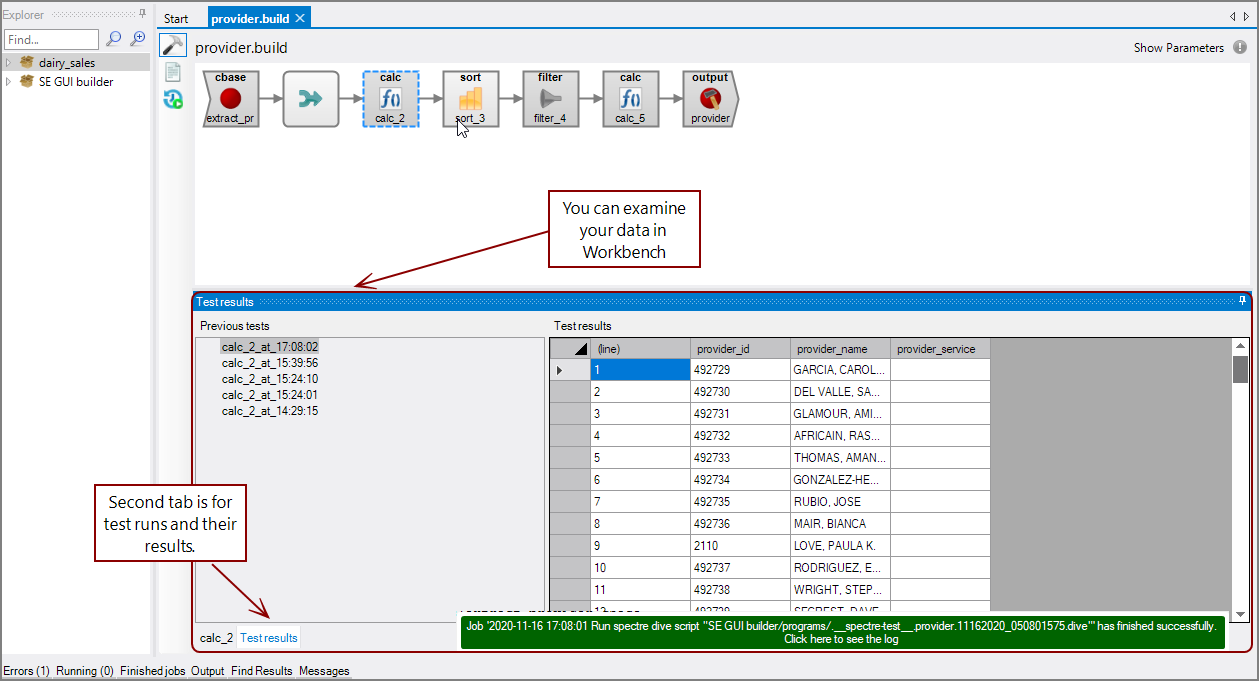Select previous test calc_2_at_15:39:56
Viewport: 1259px width, 681px height.
pyautogui.click(x=270, y=363)
